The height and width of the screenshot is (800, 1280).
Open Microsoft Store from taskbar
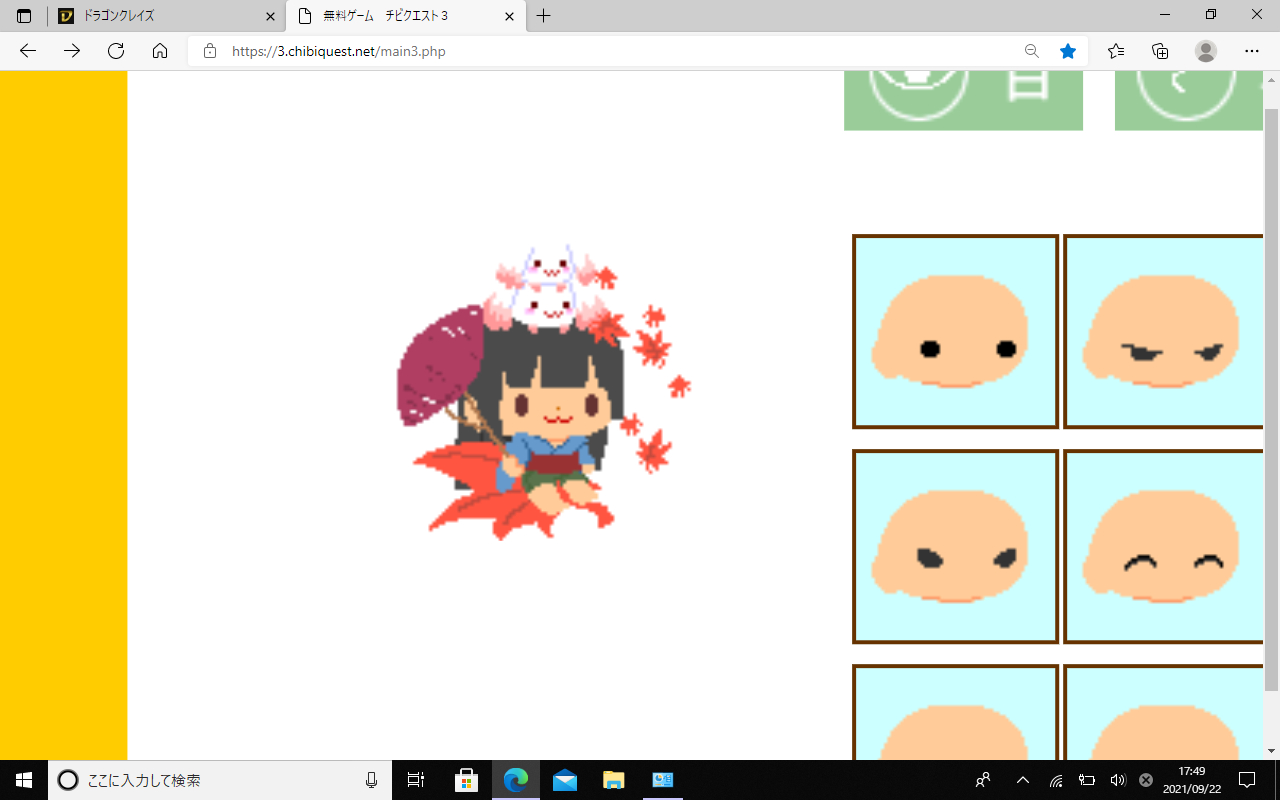click(x=466, y=780)
